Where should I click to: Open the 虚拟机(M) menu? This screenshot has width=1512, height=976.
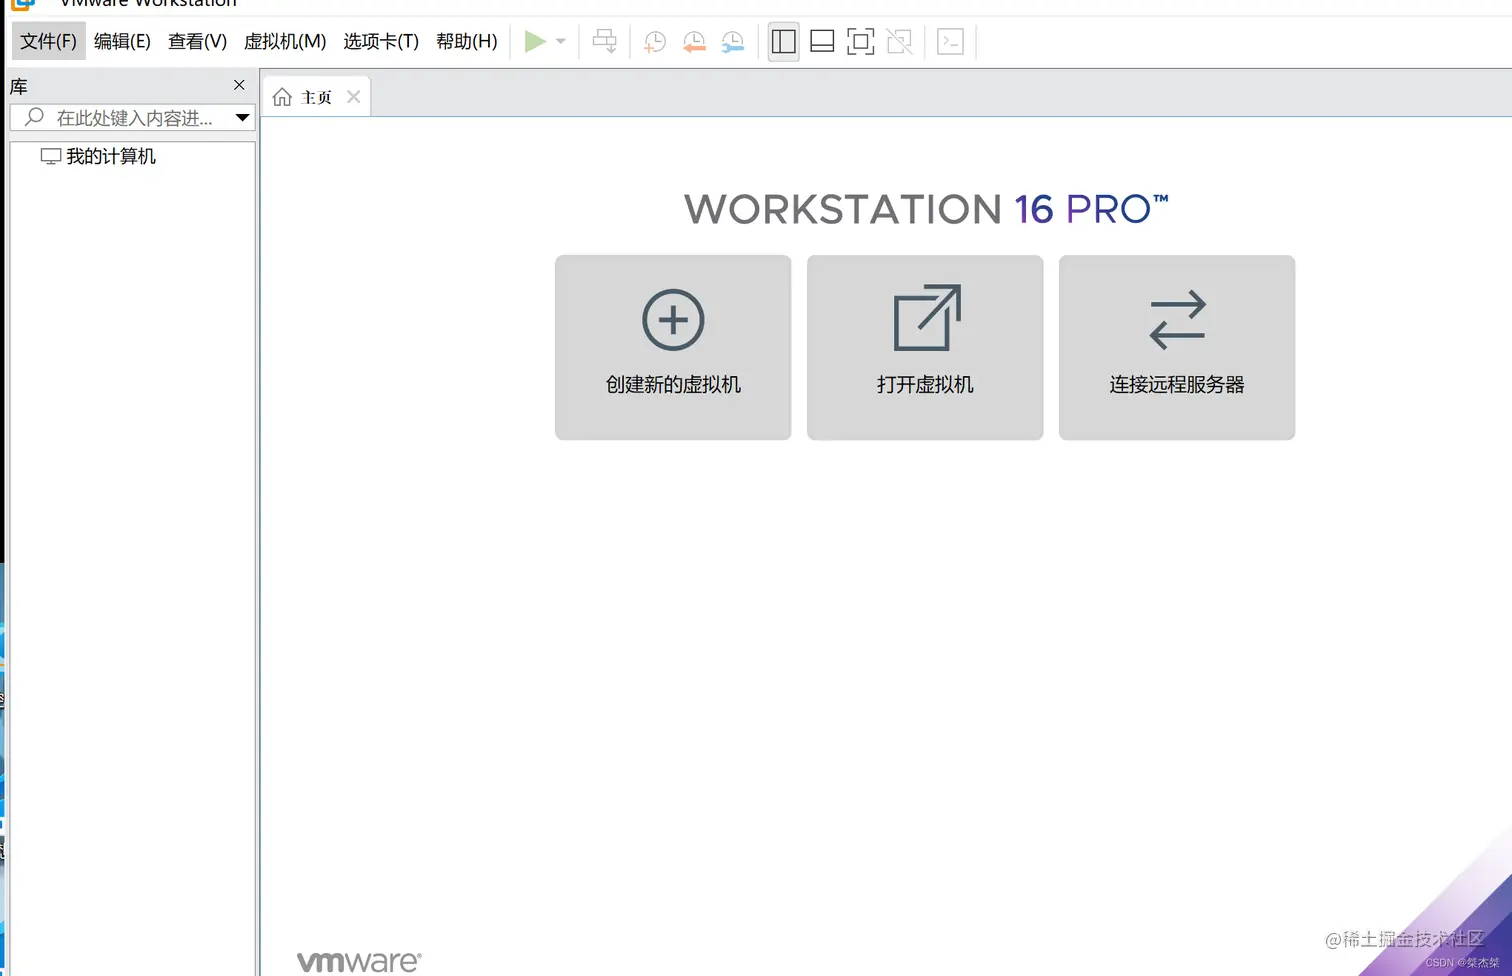click(285, 41)
